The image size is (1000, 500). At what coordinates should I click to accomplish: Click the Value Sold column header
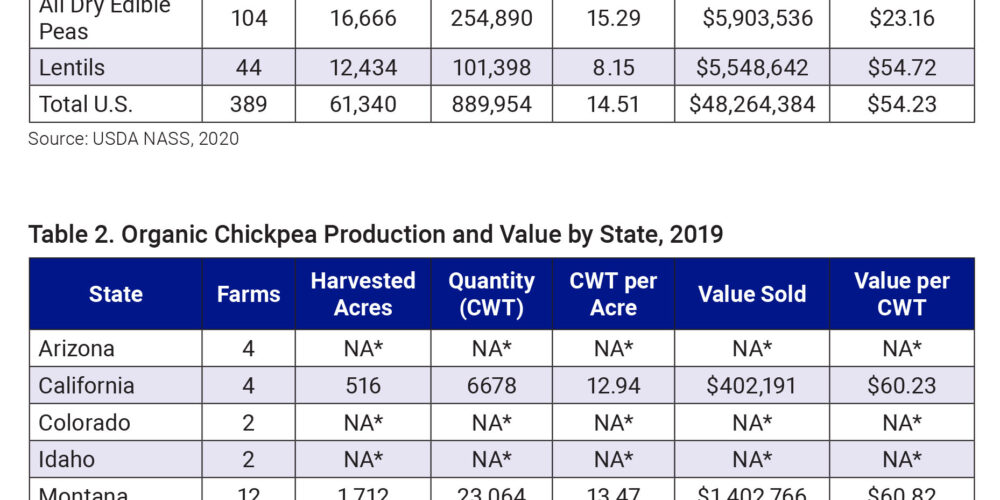pos(751,294)
